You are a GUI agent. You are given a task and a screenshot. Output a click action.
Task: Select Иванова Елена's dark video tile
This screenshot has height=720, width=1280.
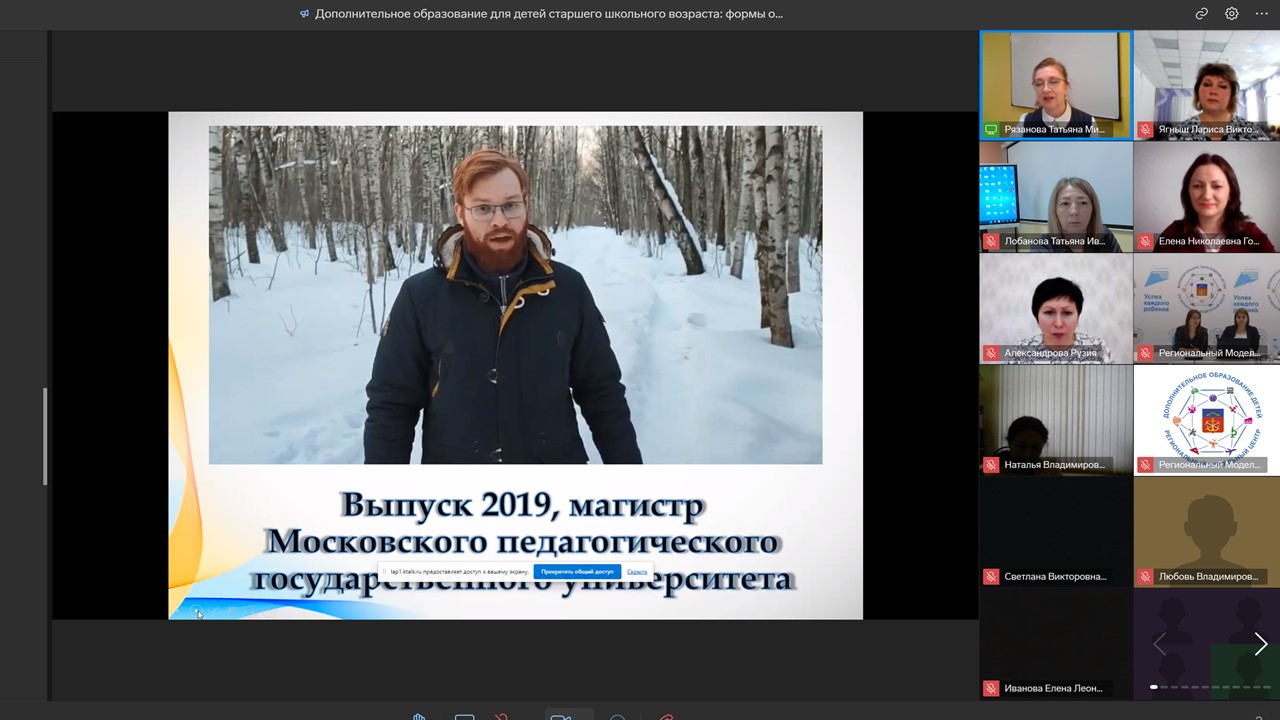[x=1056, y=644]
